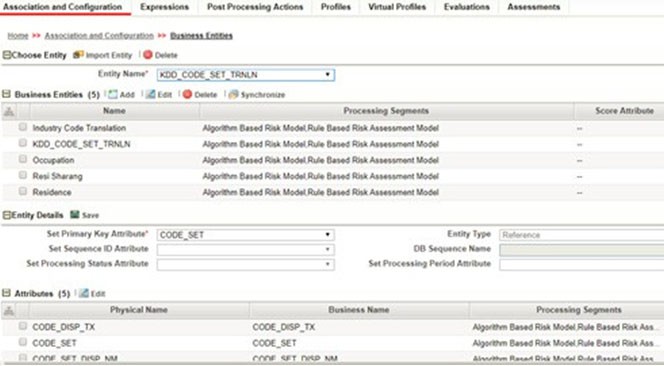Click the hierarchy icon in Business Entities table header

coord(9,111)
